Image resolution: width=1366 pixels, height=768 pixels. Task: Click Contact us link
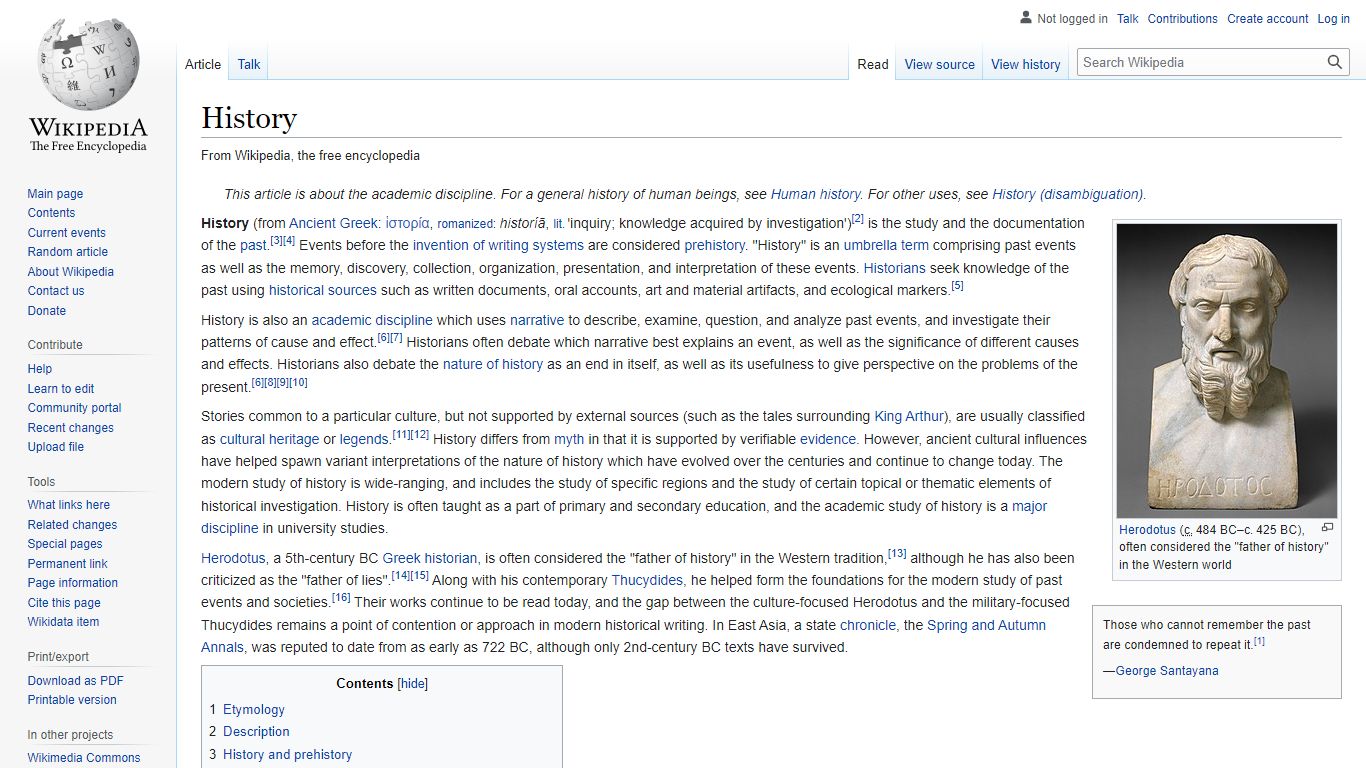[x=56, y=291]
